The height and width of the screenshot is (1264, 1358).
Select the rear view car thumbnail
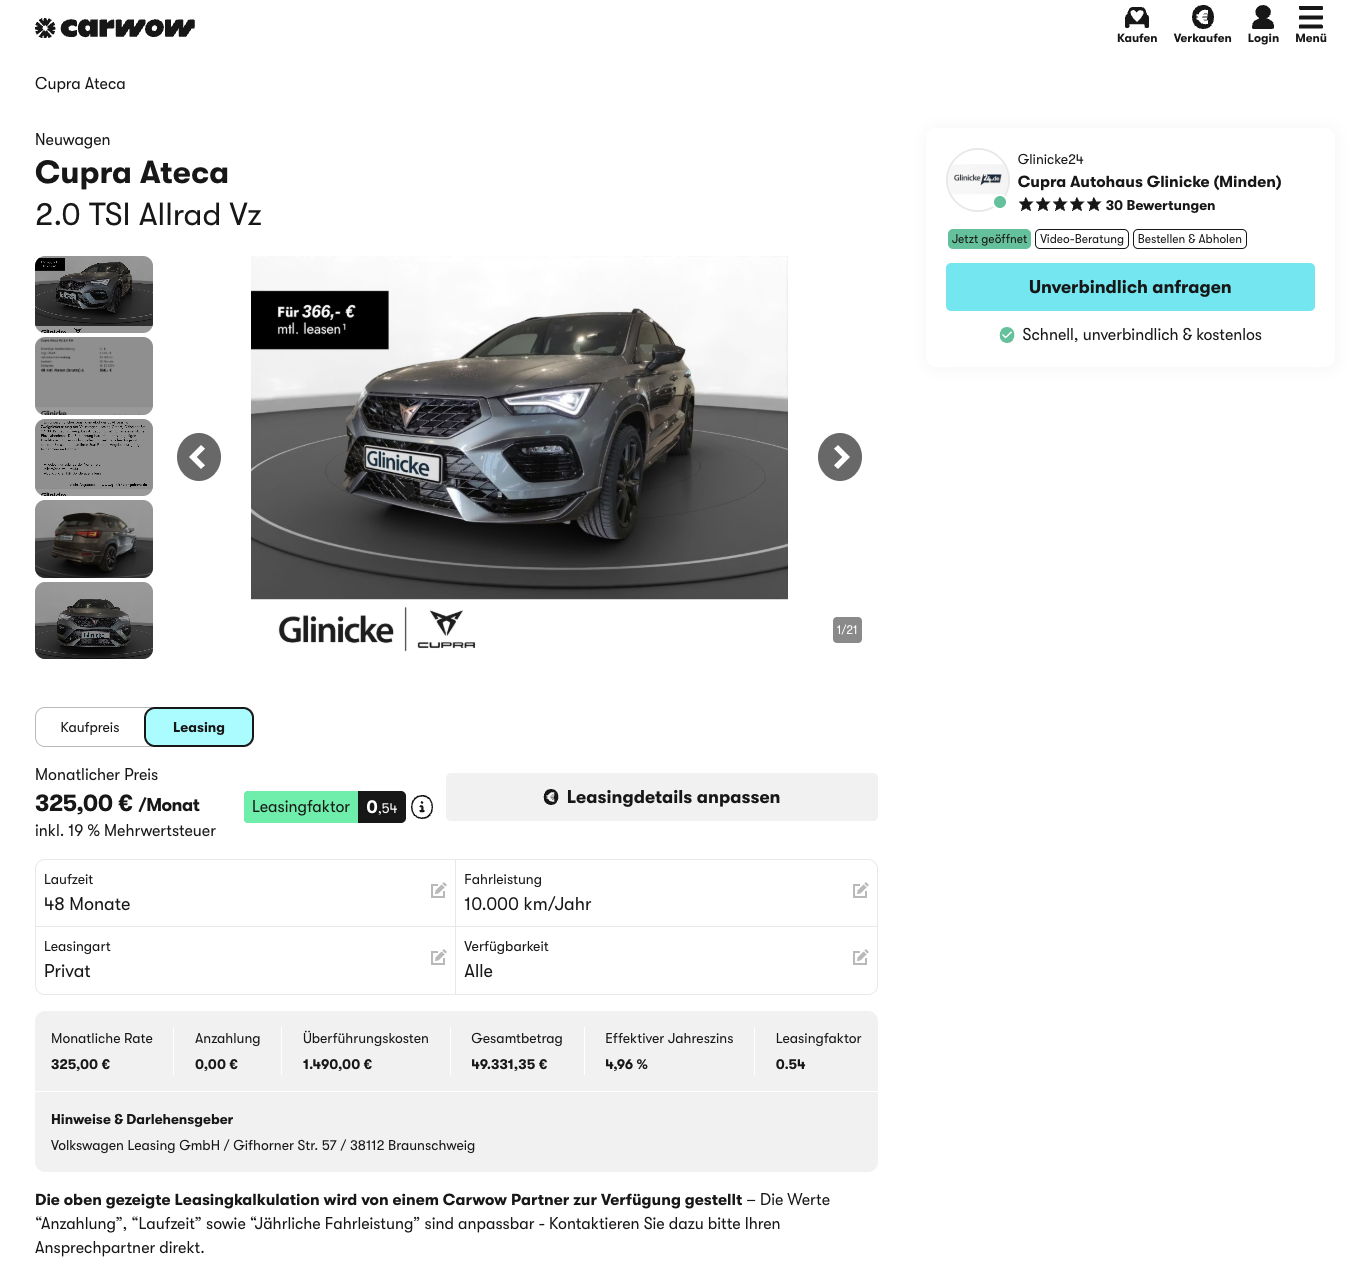pyautogui.click(x=94, y=539)
